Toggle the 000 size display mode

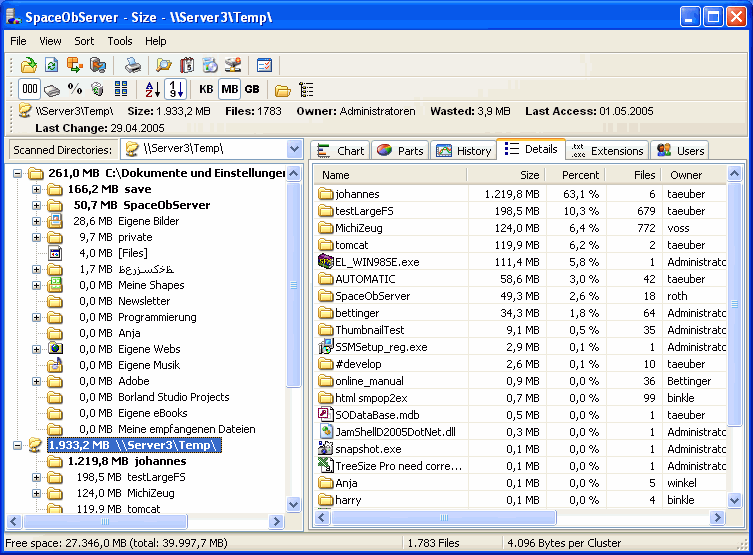(29, 89)
